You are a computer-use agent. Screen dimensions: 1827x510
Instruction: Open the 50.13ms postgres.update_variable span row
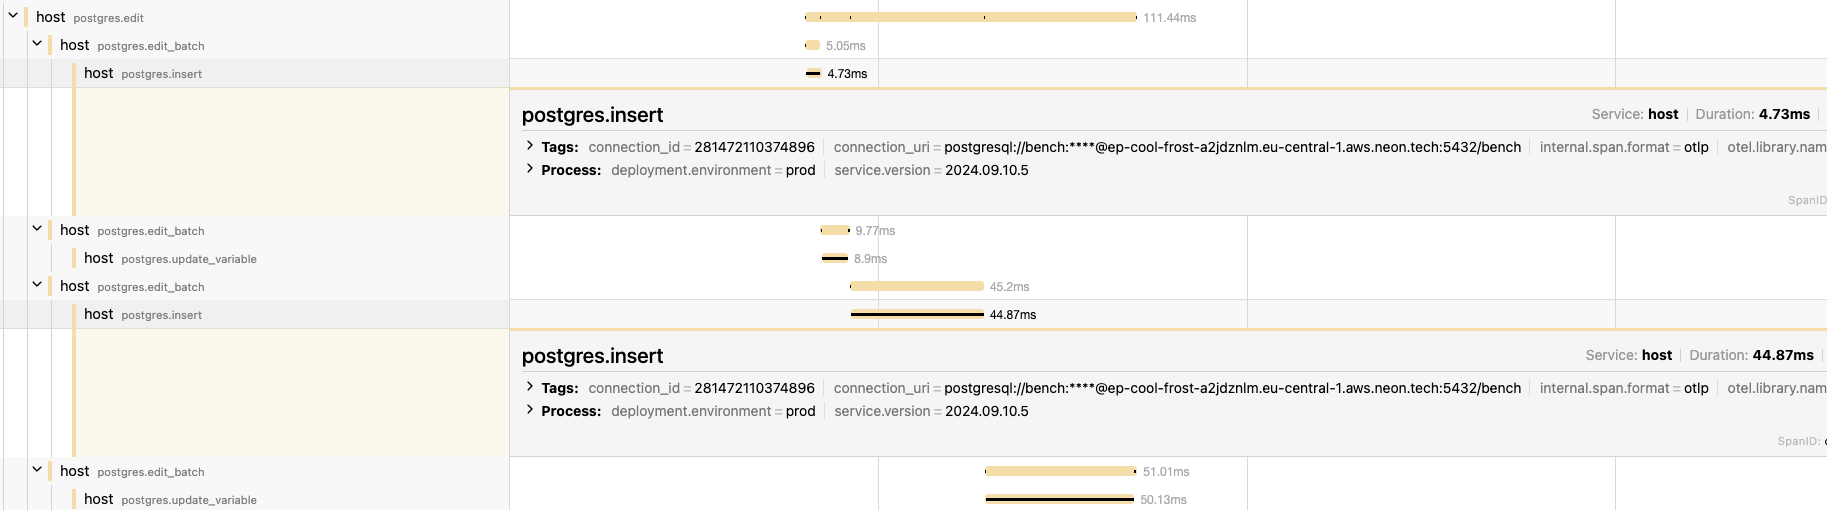click(x=188, y=500)
